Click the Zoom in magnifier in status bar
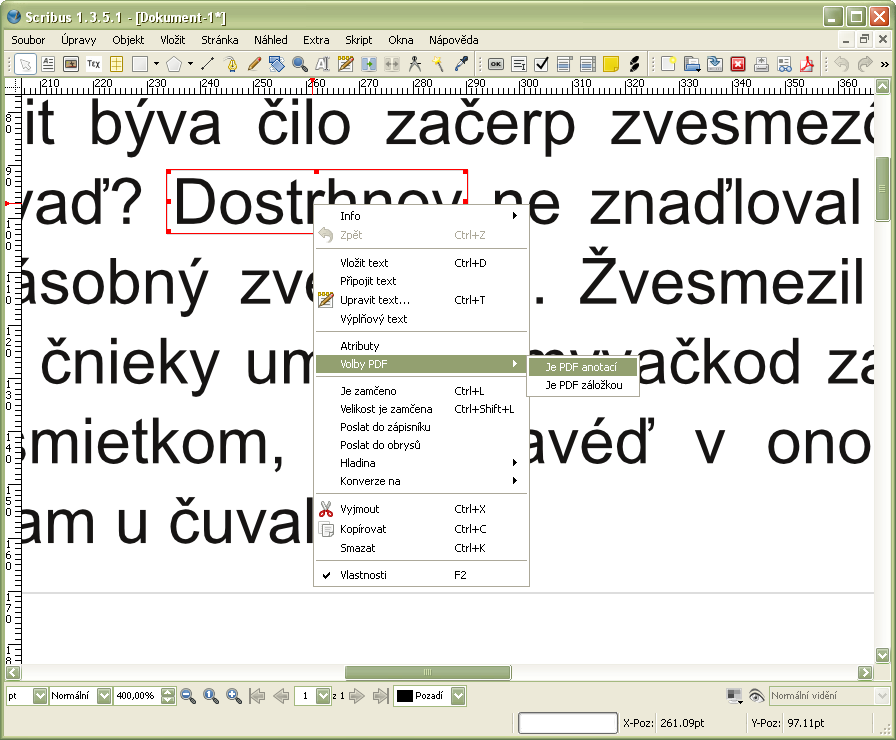 (x=233, y=696)
